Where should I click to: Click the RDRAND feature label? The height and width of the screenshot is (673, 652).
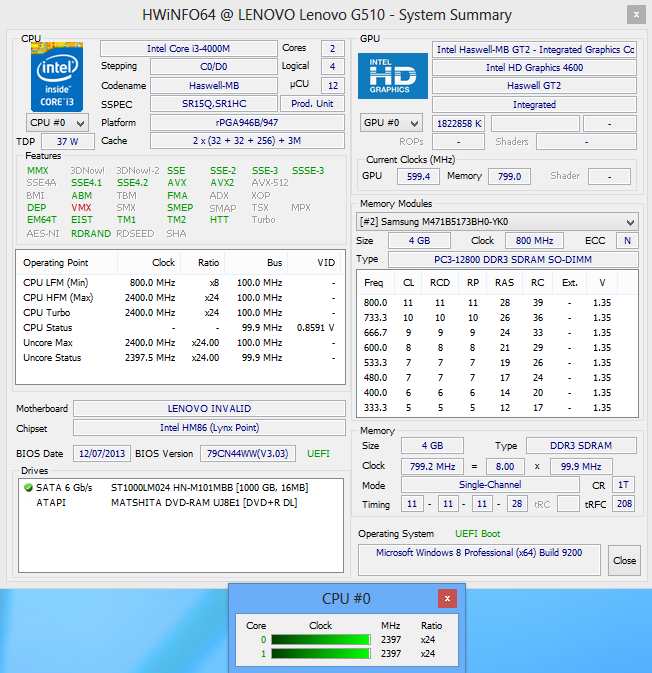click(91, 233)
